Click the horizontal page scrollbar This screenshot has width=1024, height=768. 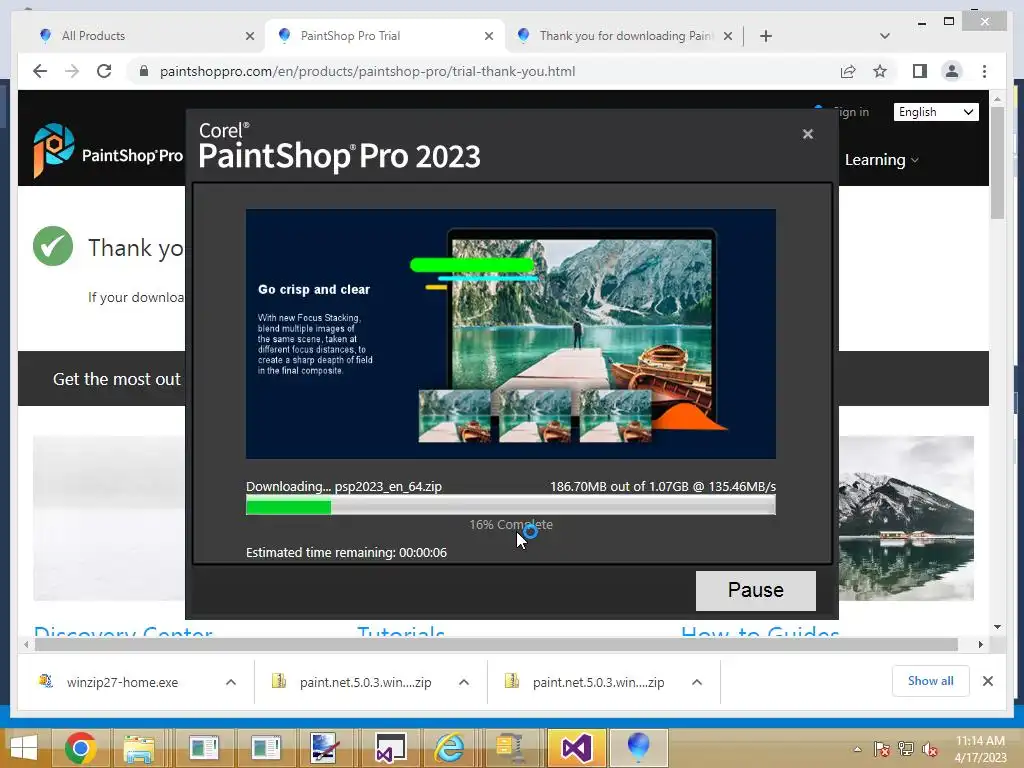click(x=496, y=645)
